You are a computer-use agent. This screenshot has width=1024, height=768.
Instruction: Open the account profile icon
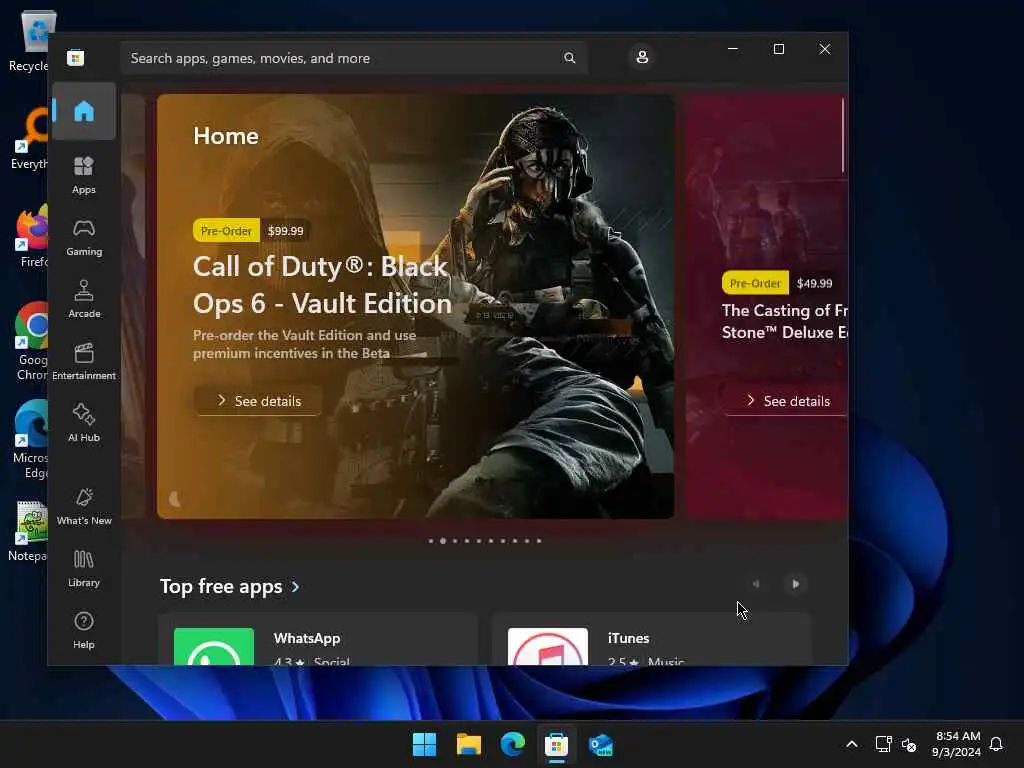[x=642, y=57]
